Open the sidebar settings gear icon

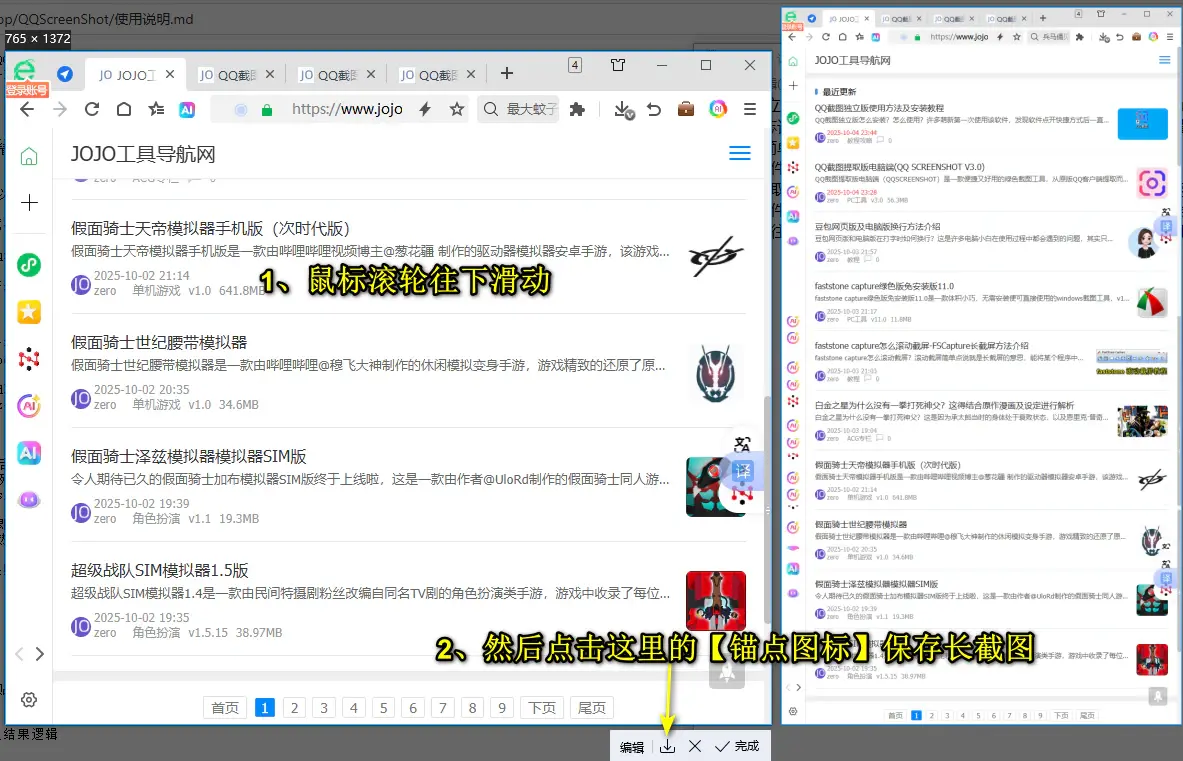point(29,699)
